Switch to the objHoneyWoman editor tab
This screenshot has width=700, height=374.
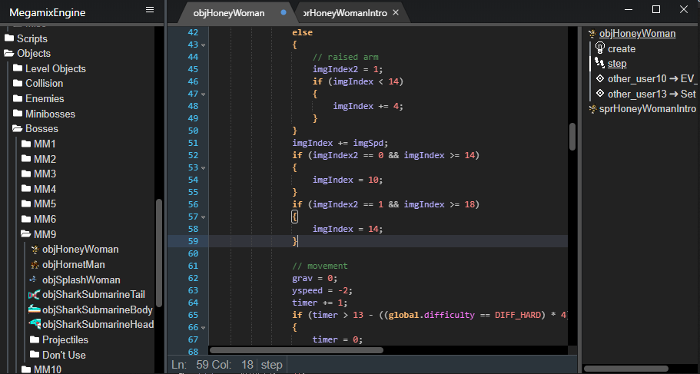click(x=229, y=13)
